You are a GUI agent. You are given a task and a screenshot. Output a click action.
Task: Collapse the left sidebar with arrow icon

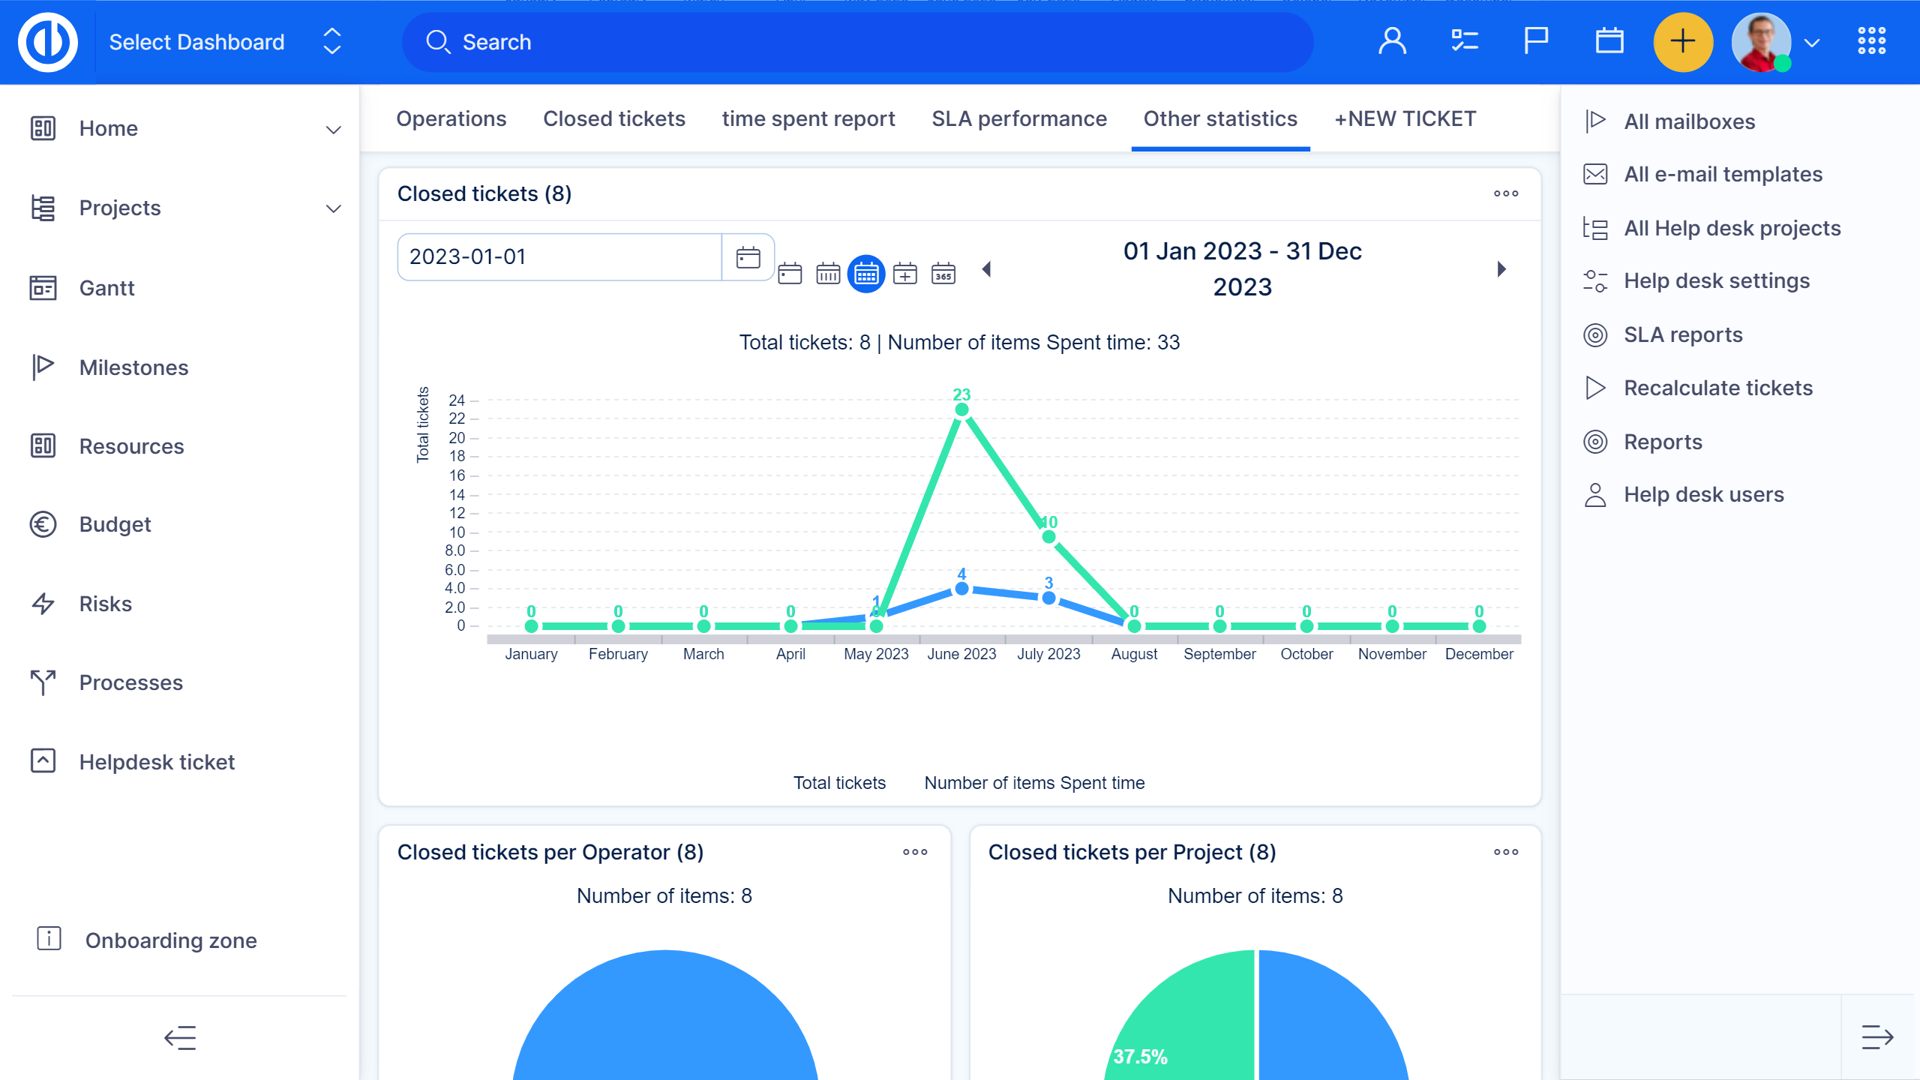[180, 1038]
